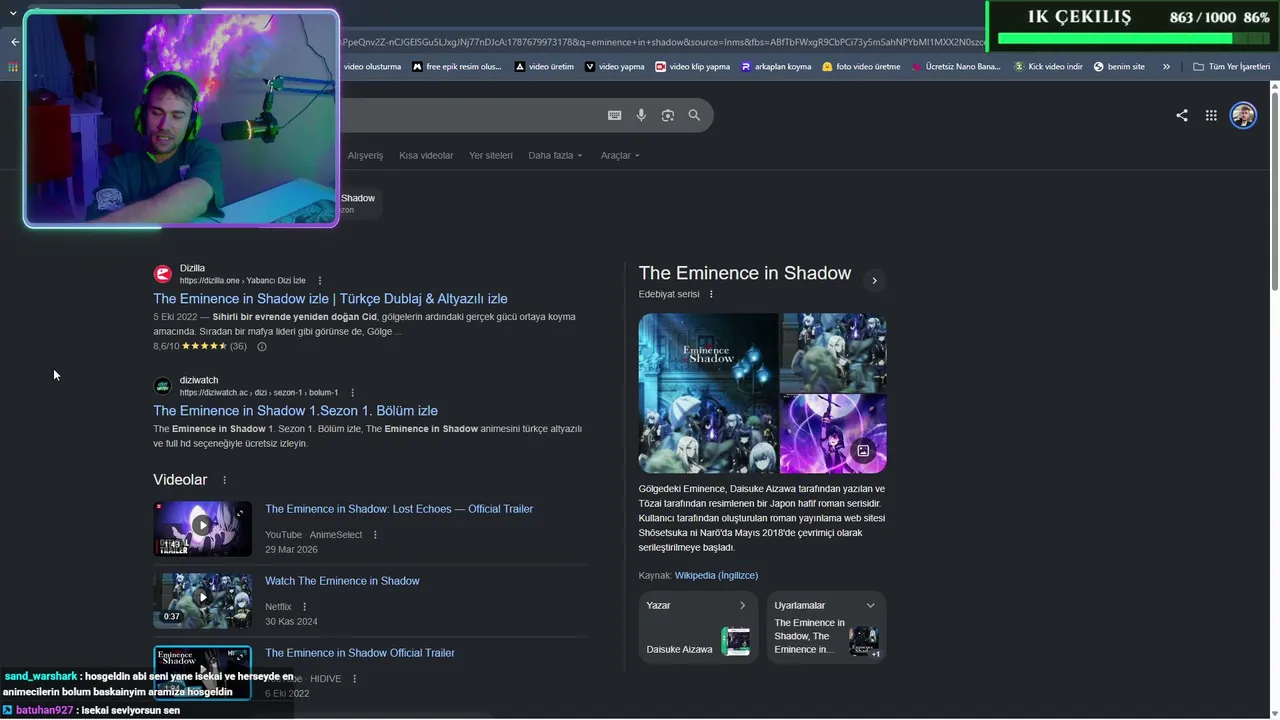Click the 'batuhan927' chat username
The height and width of the screenshot is (720, 1280).
click(45, 710)
